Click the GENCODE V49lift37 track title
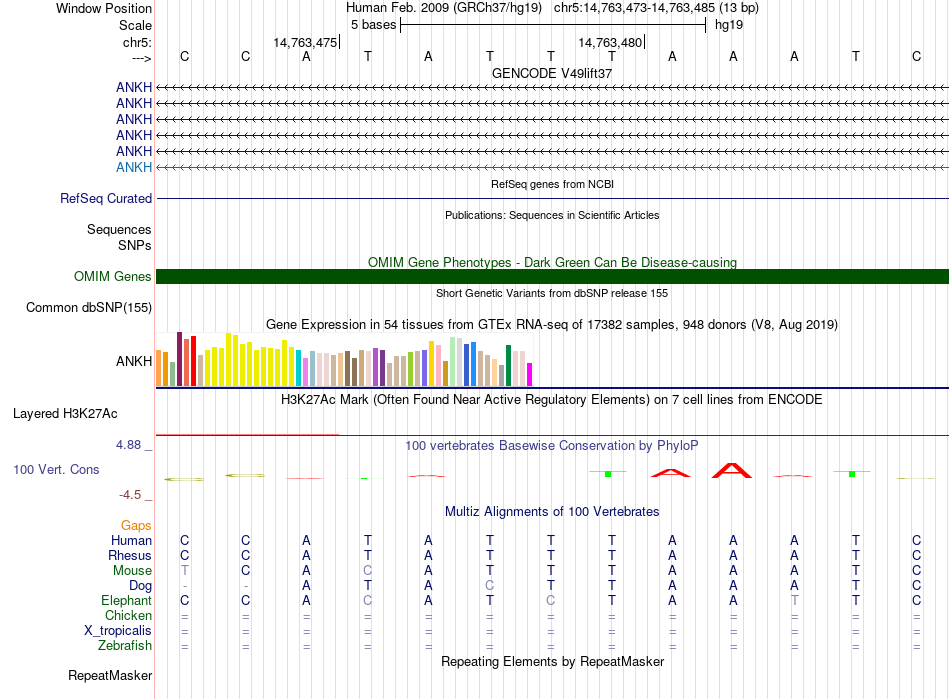950x699 pixels. coord(552,74)
